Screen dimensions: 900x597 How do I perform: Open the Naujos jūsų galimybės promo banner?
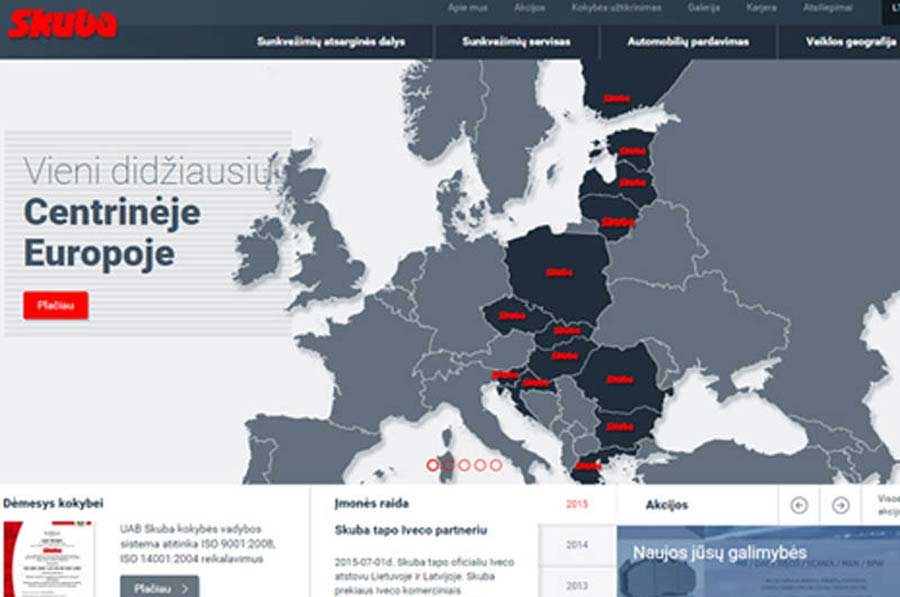point(758,561)
